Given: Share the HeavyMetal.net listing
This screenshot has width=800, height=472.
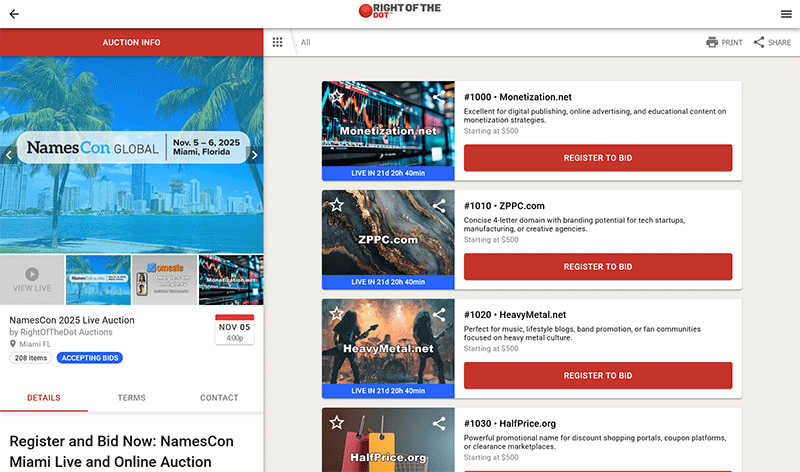Looking at the screenshot, I should (439, 314).
